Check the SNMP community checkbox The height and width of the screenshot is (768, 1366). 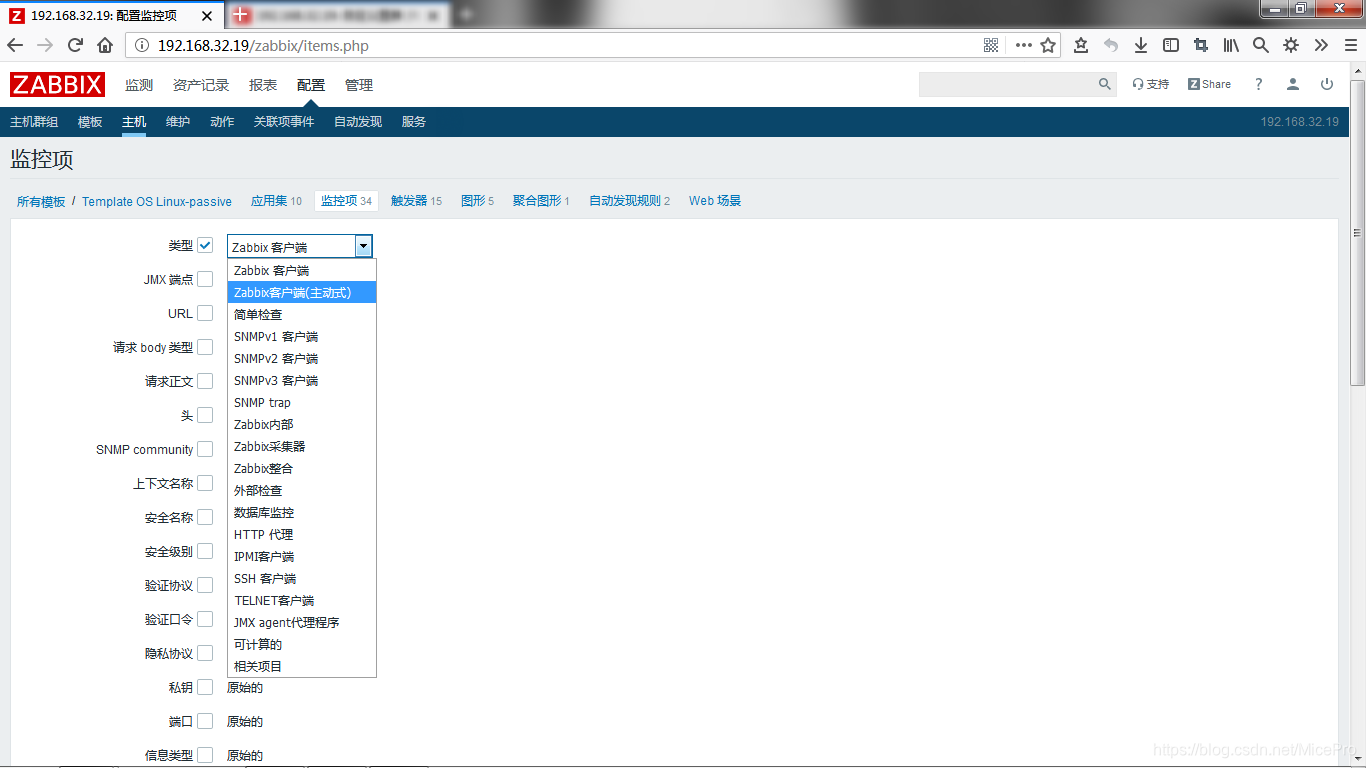click(x=205, y=449)
